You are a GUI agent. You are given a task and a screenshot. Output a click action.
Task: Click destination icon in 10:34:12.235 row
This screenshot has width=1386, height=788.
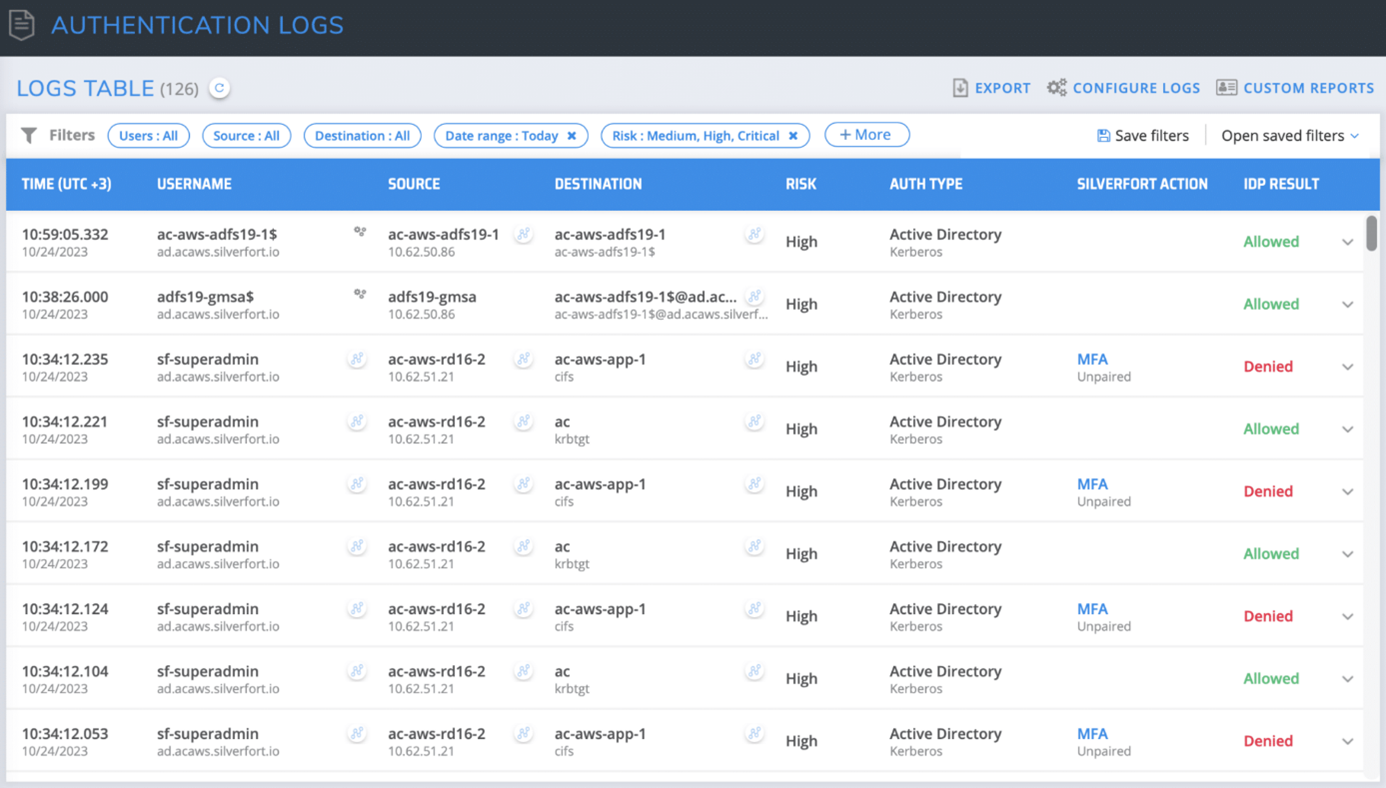click(754, 359)
